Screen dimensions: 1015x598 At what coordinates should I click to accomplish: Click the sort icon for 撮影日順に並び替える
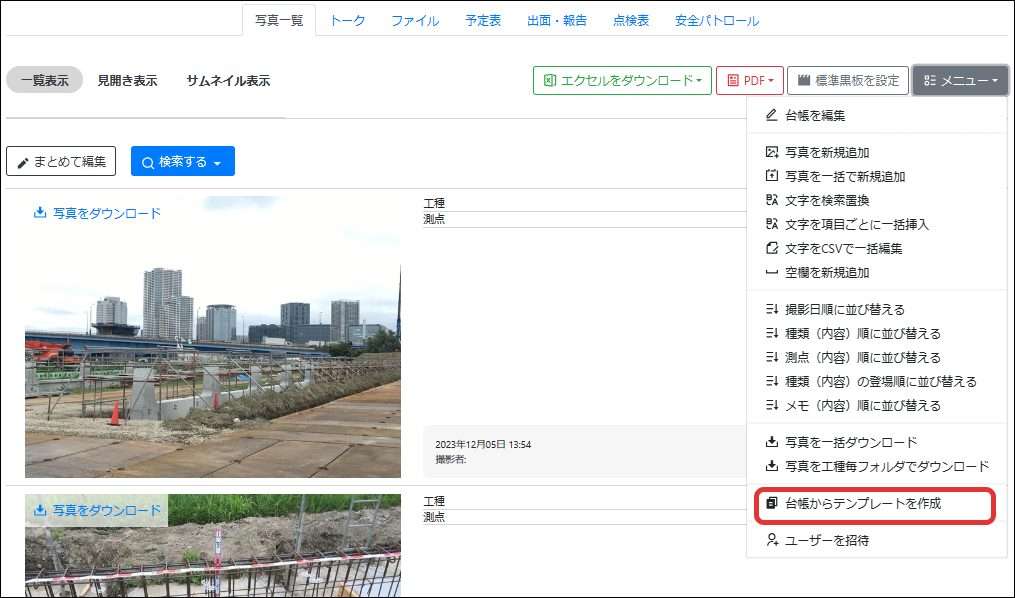tap(771, 309)
